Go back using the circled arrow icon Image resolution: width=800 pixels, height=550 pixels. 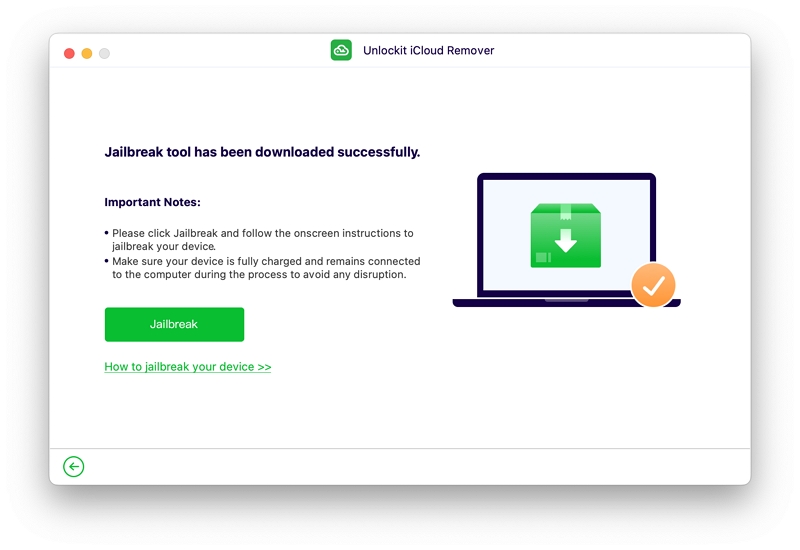[73, 466]
